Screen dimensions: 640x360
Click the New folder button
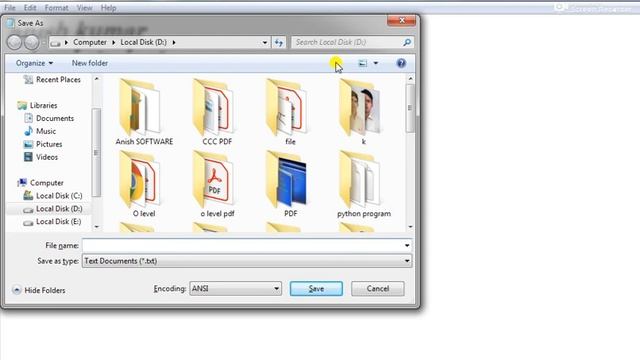[90, 63]
